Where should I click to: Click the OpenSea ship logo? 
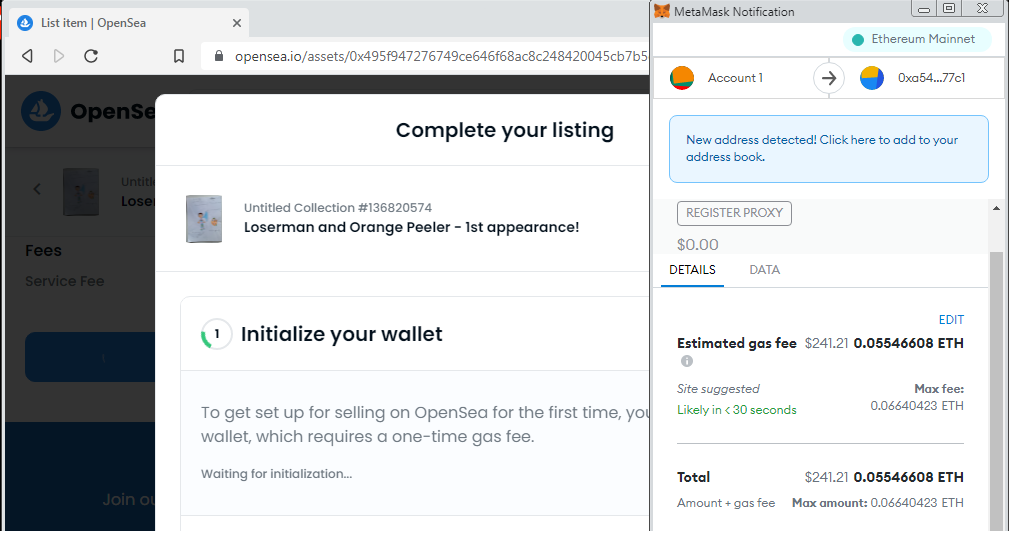41,111
